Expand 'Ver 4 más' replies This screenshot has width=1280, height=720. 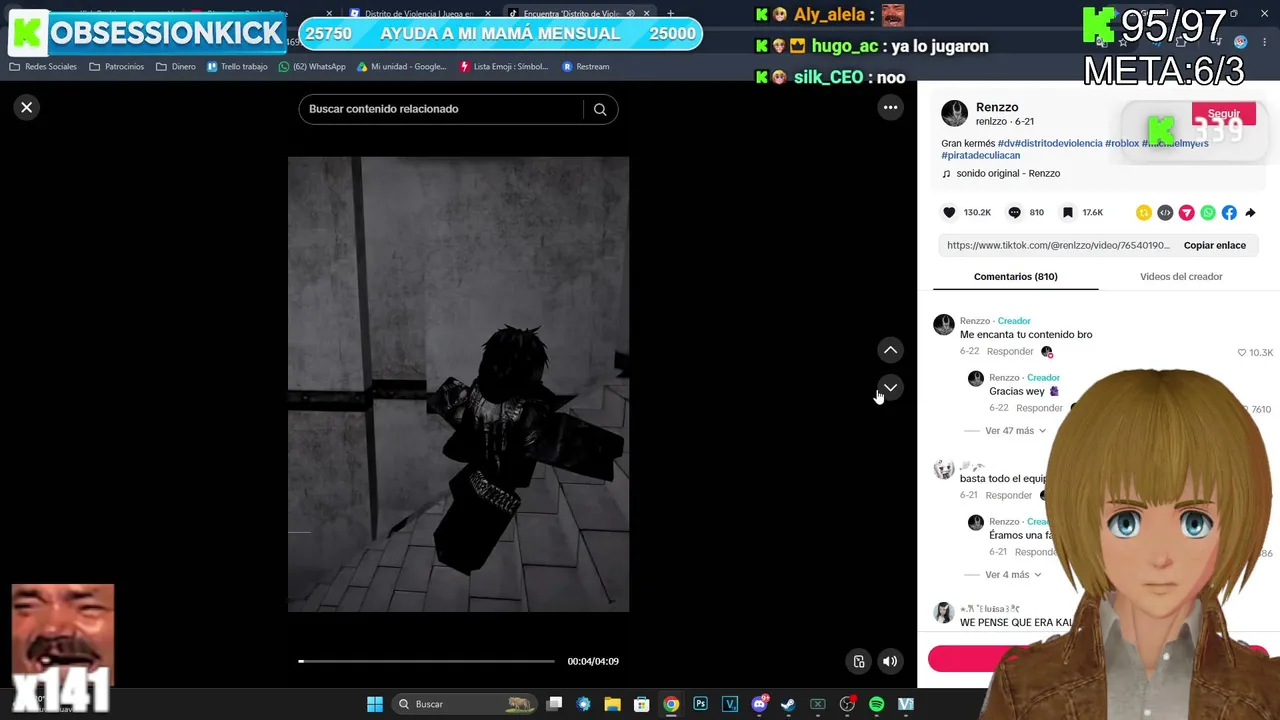click(x=1013, y=575)
